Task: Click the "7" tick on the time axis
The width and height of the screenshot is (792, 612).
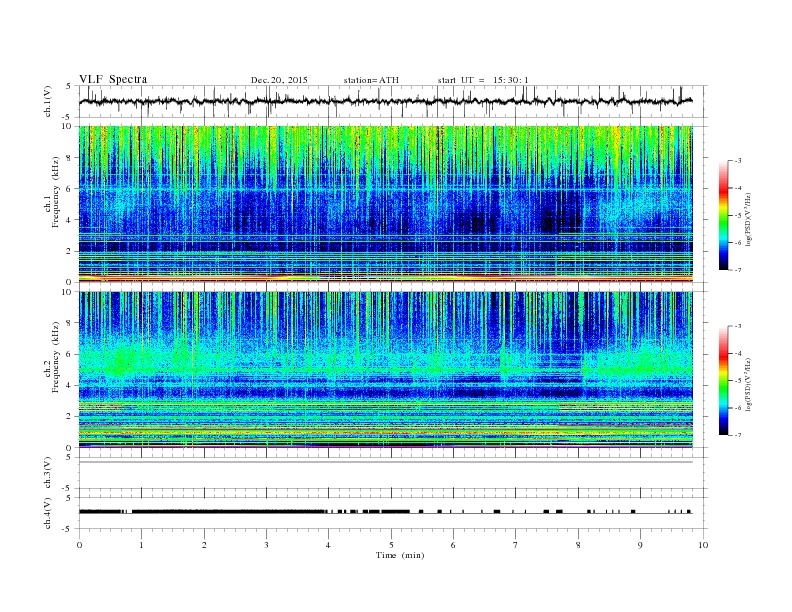Action: [516, 545]
